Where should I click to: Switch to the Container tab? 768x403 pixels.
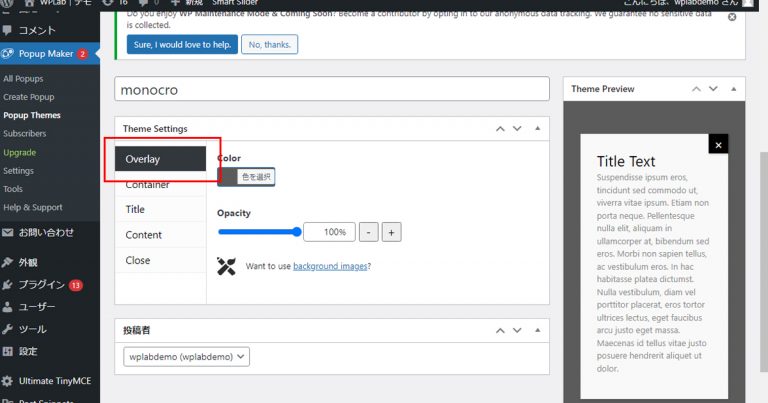click(x=147, y=185)
